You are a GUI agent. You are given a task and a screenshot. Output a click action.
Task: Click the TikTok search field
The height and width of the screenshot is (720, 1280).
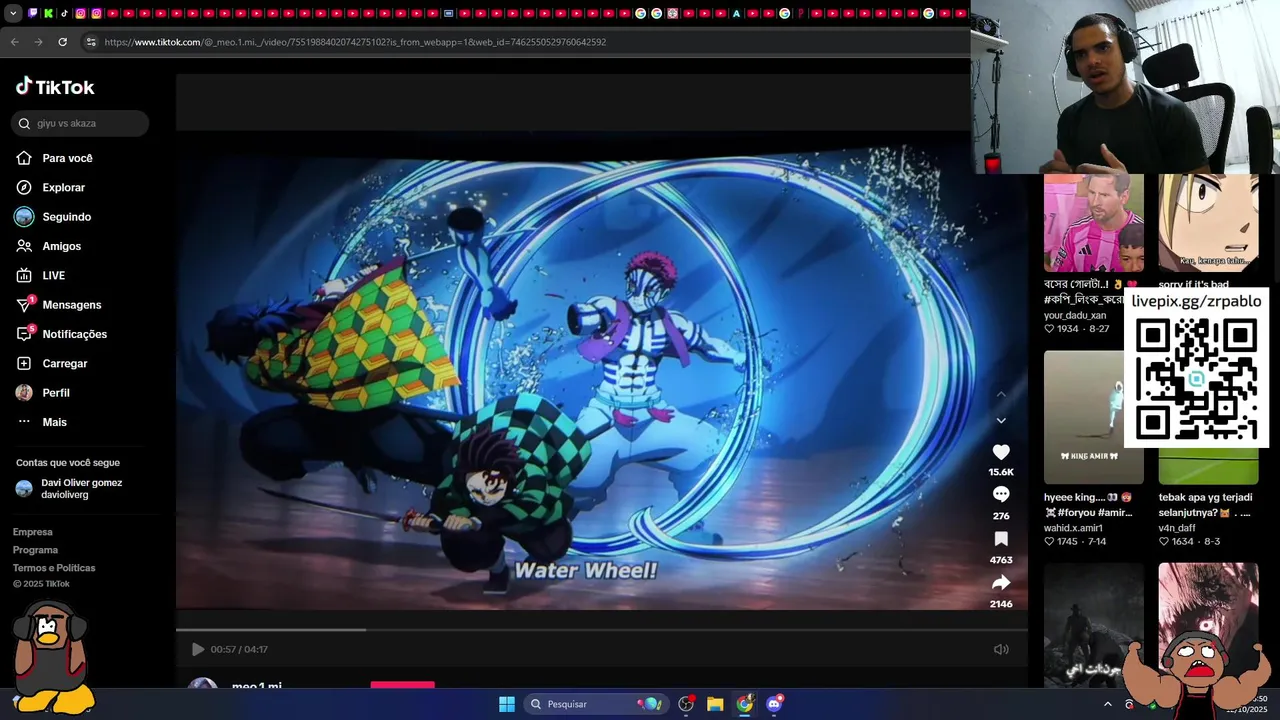coord(80,123)
